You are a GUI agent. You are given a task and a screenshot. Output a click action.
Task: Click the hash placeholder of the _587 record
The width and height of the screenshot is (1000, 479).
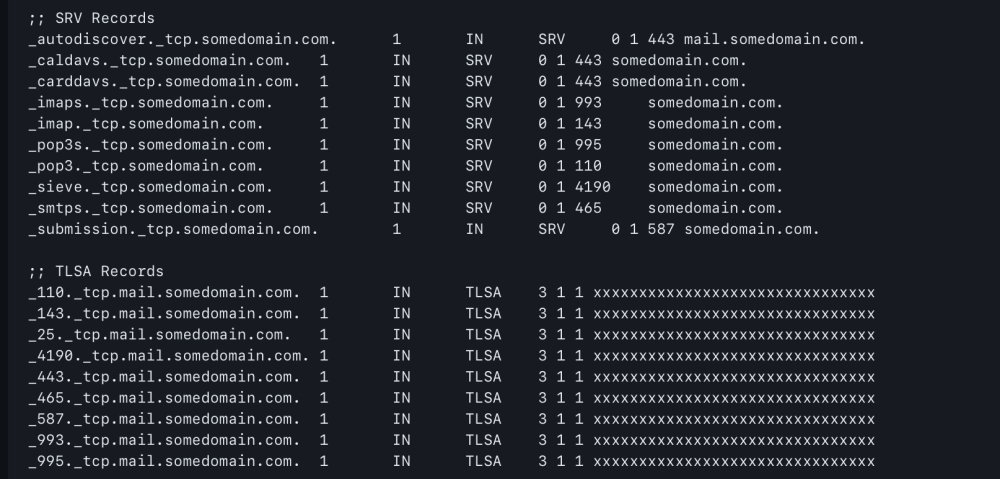point(734,419)
